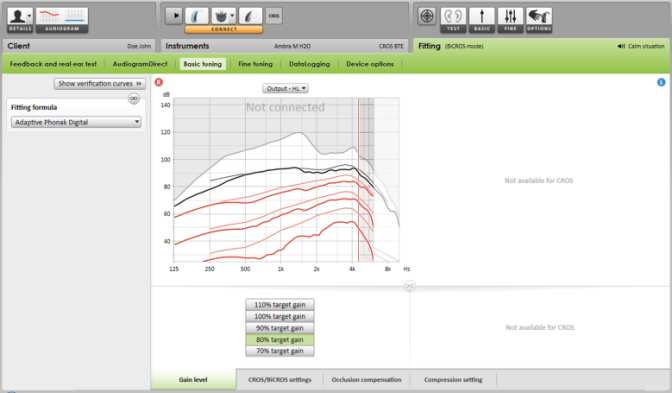Select 100% target gain

coord(280,316)
